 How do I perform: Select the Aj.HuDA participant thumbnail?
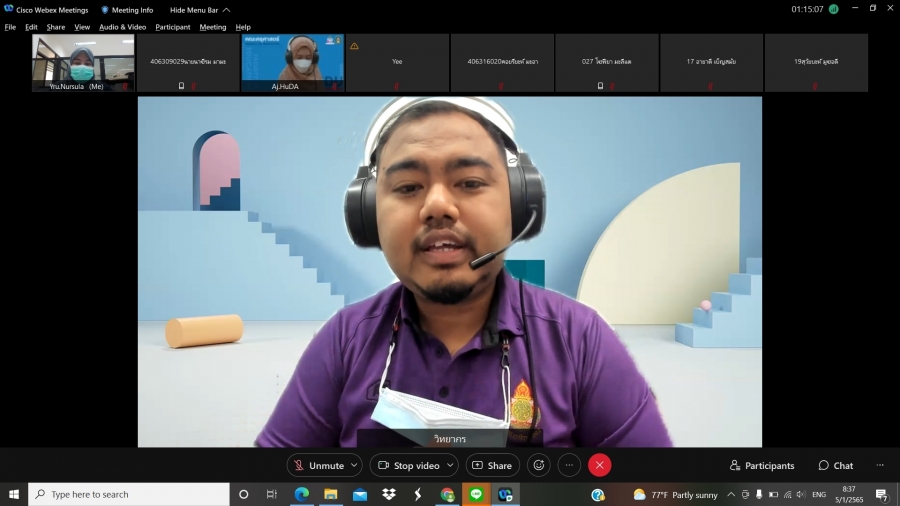pos(293,63)
